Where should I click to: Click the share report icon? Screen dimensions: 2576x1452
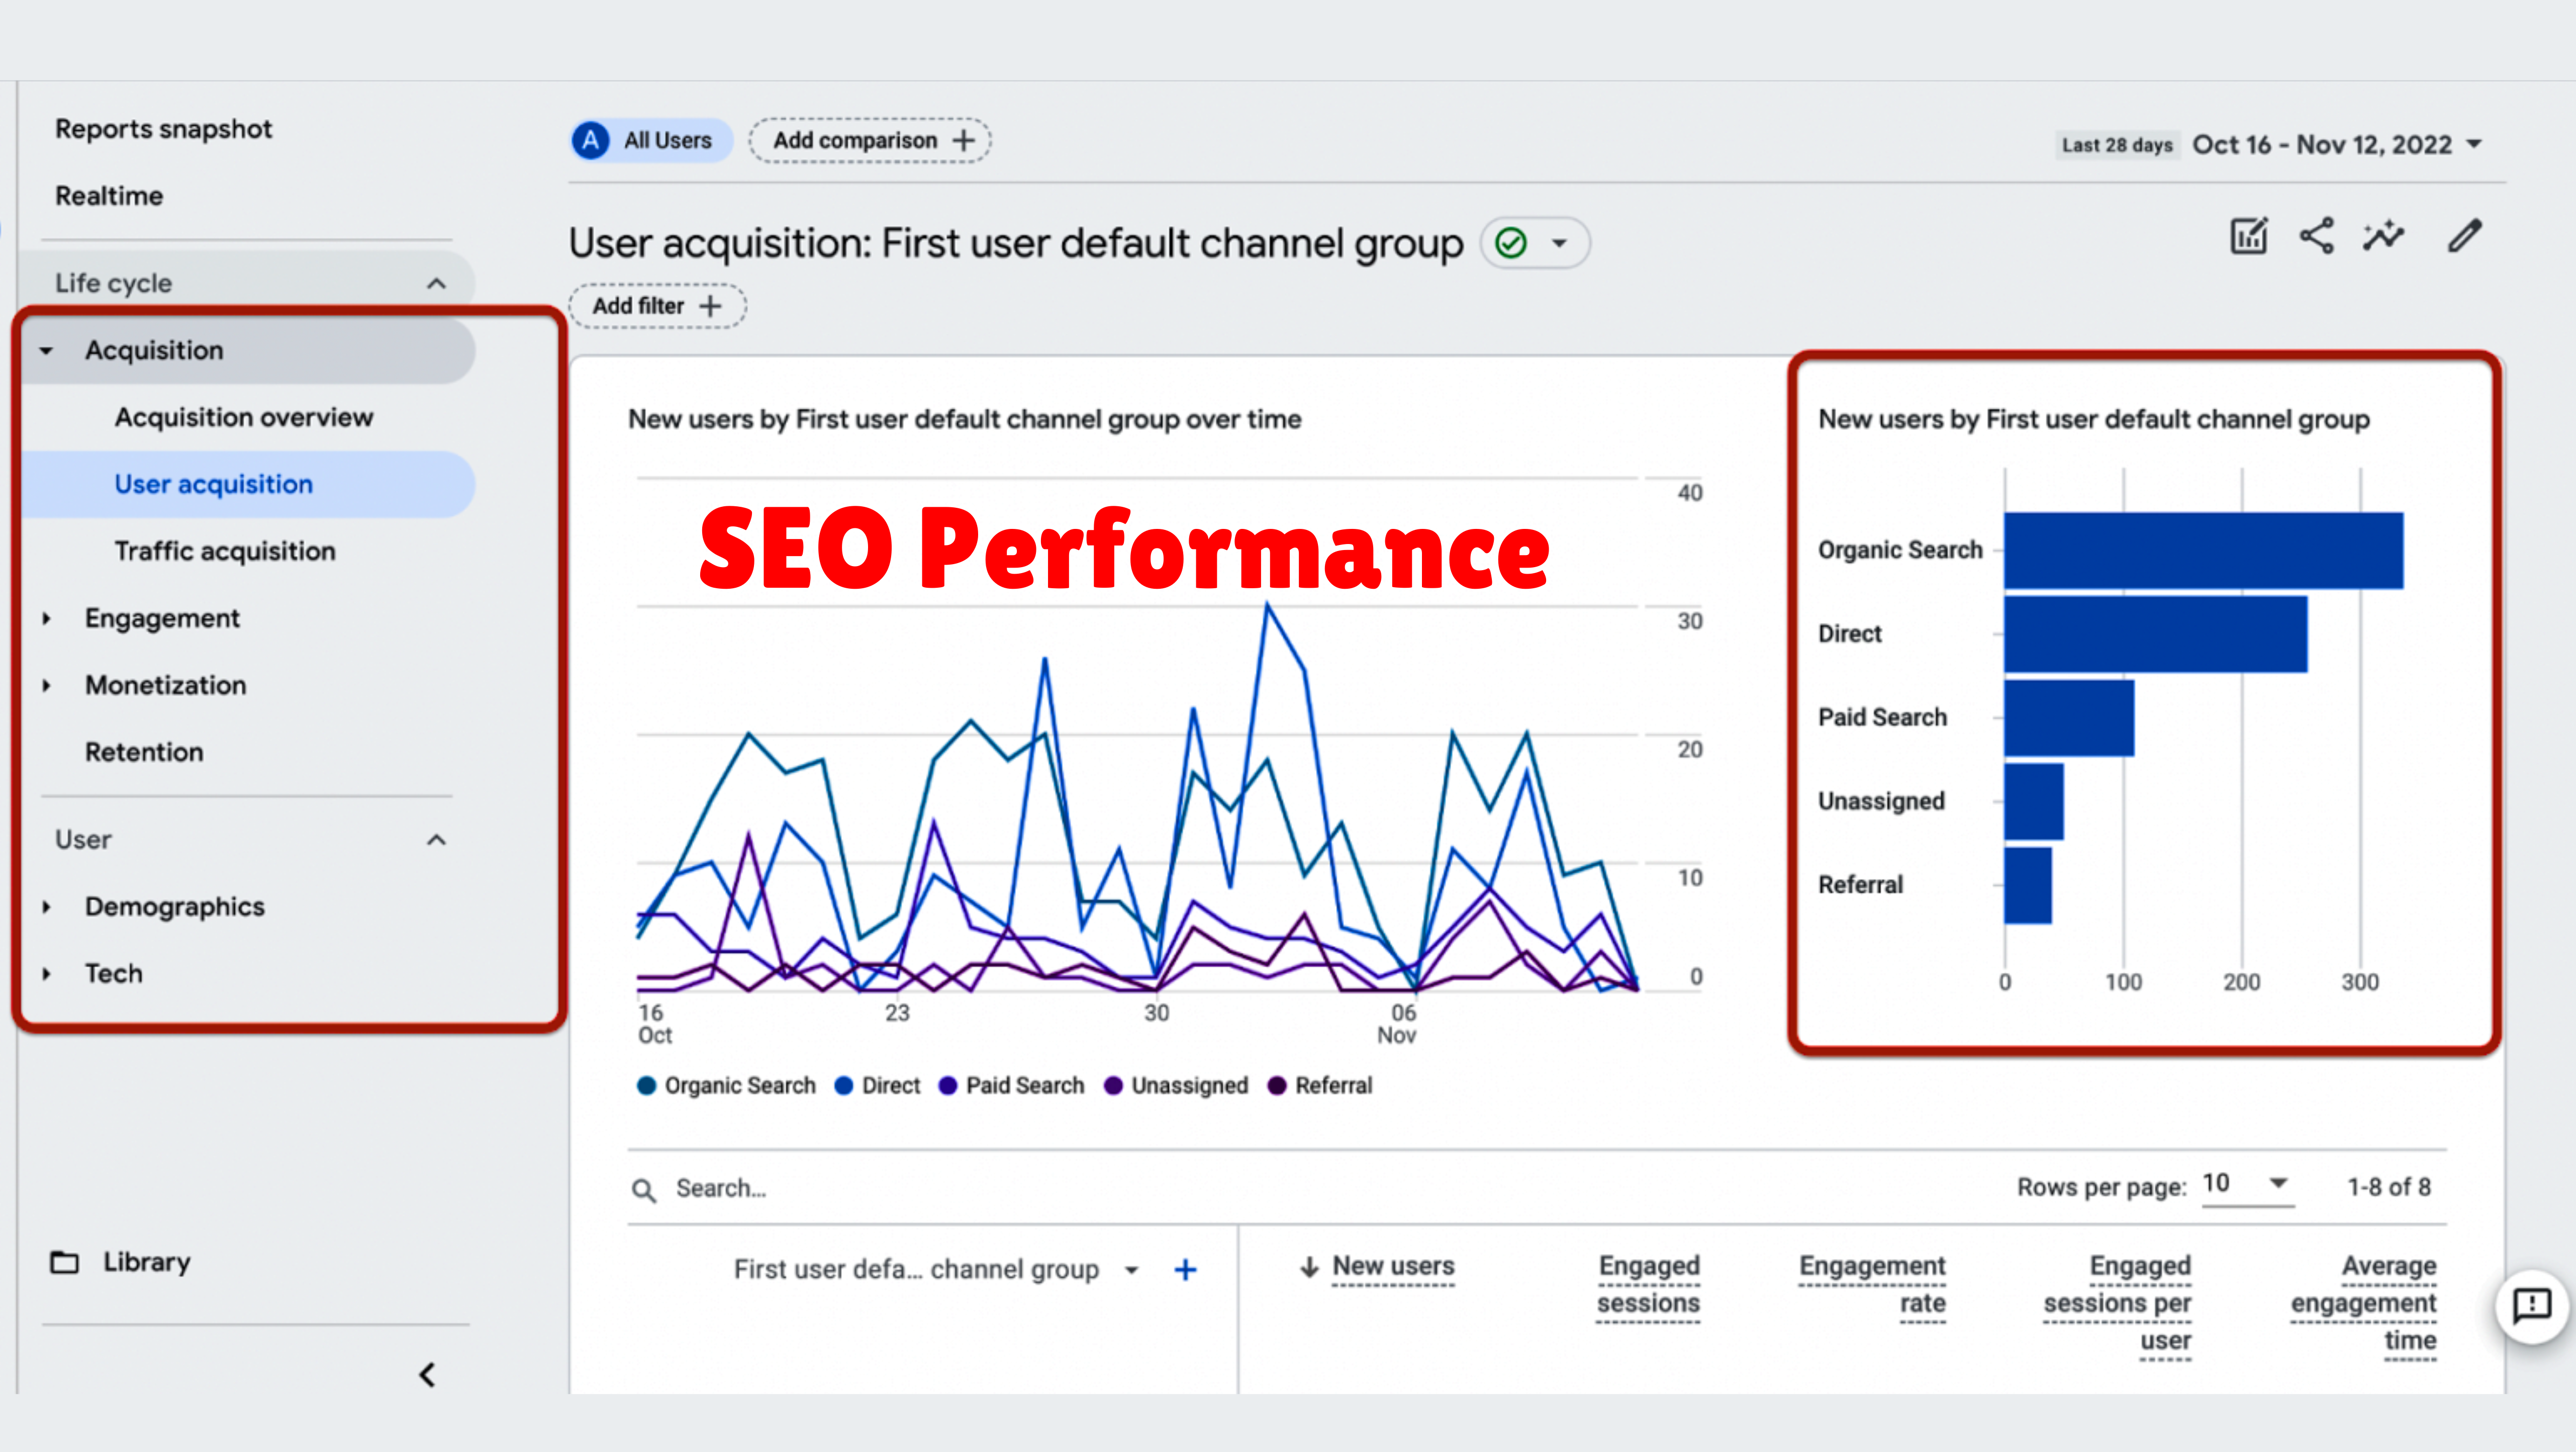pos(2316,237)
